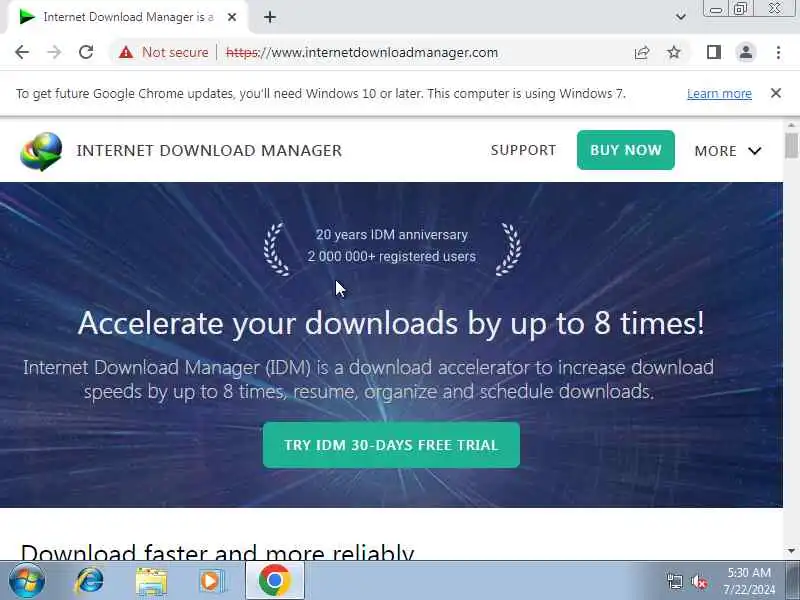Click the BUY NOW button

tap(626, 150)
